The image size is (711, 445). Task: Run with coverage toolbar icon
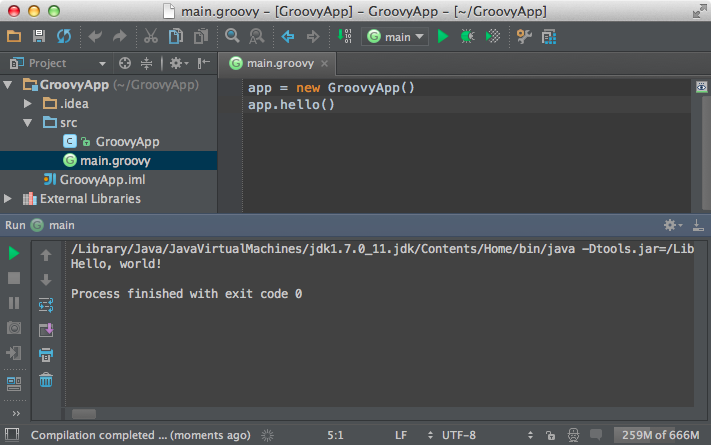[493, 36]
